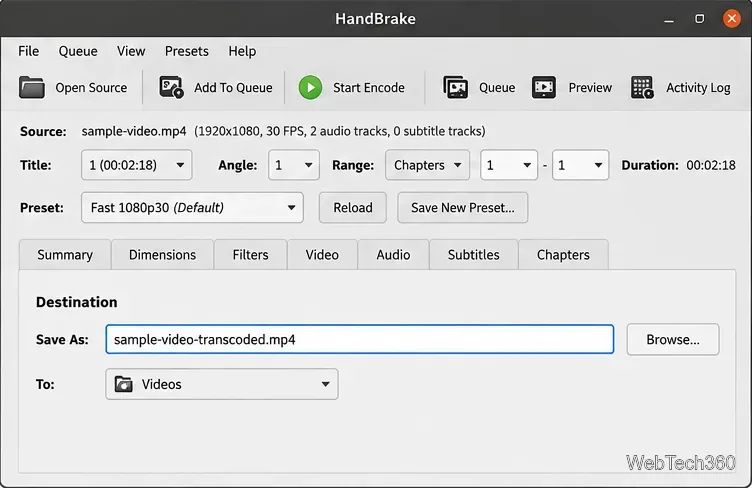Image resolution: width=752 pixels, height=488 pixels.
Task: Open the View menu
Action: click(x=131, y=51)
